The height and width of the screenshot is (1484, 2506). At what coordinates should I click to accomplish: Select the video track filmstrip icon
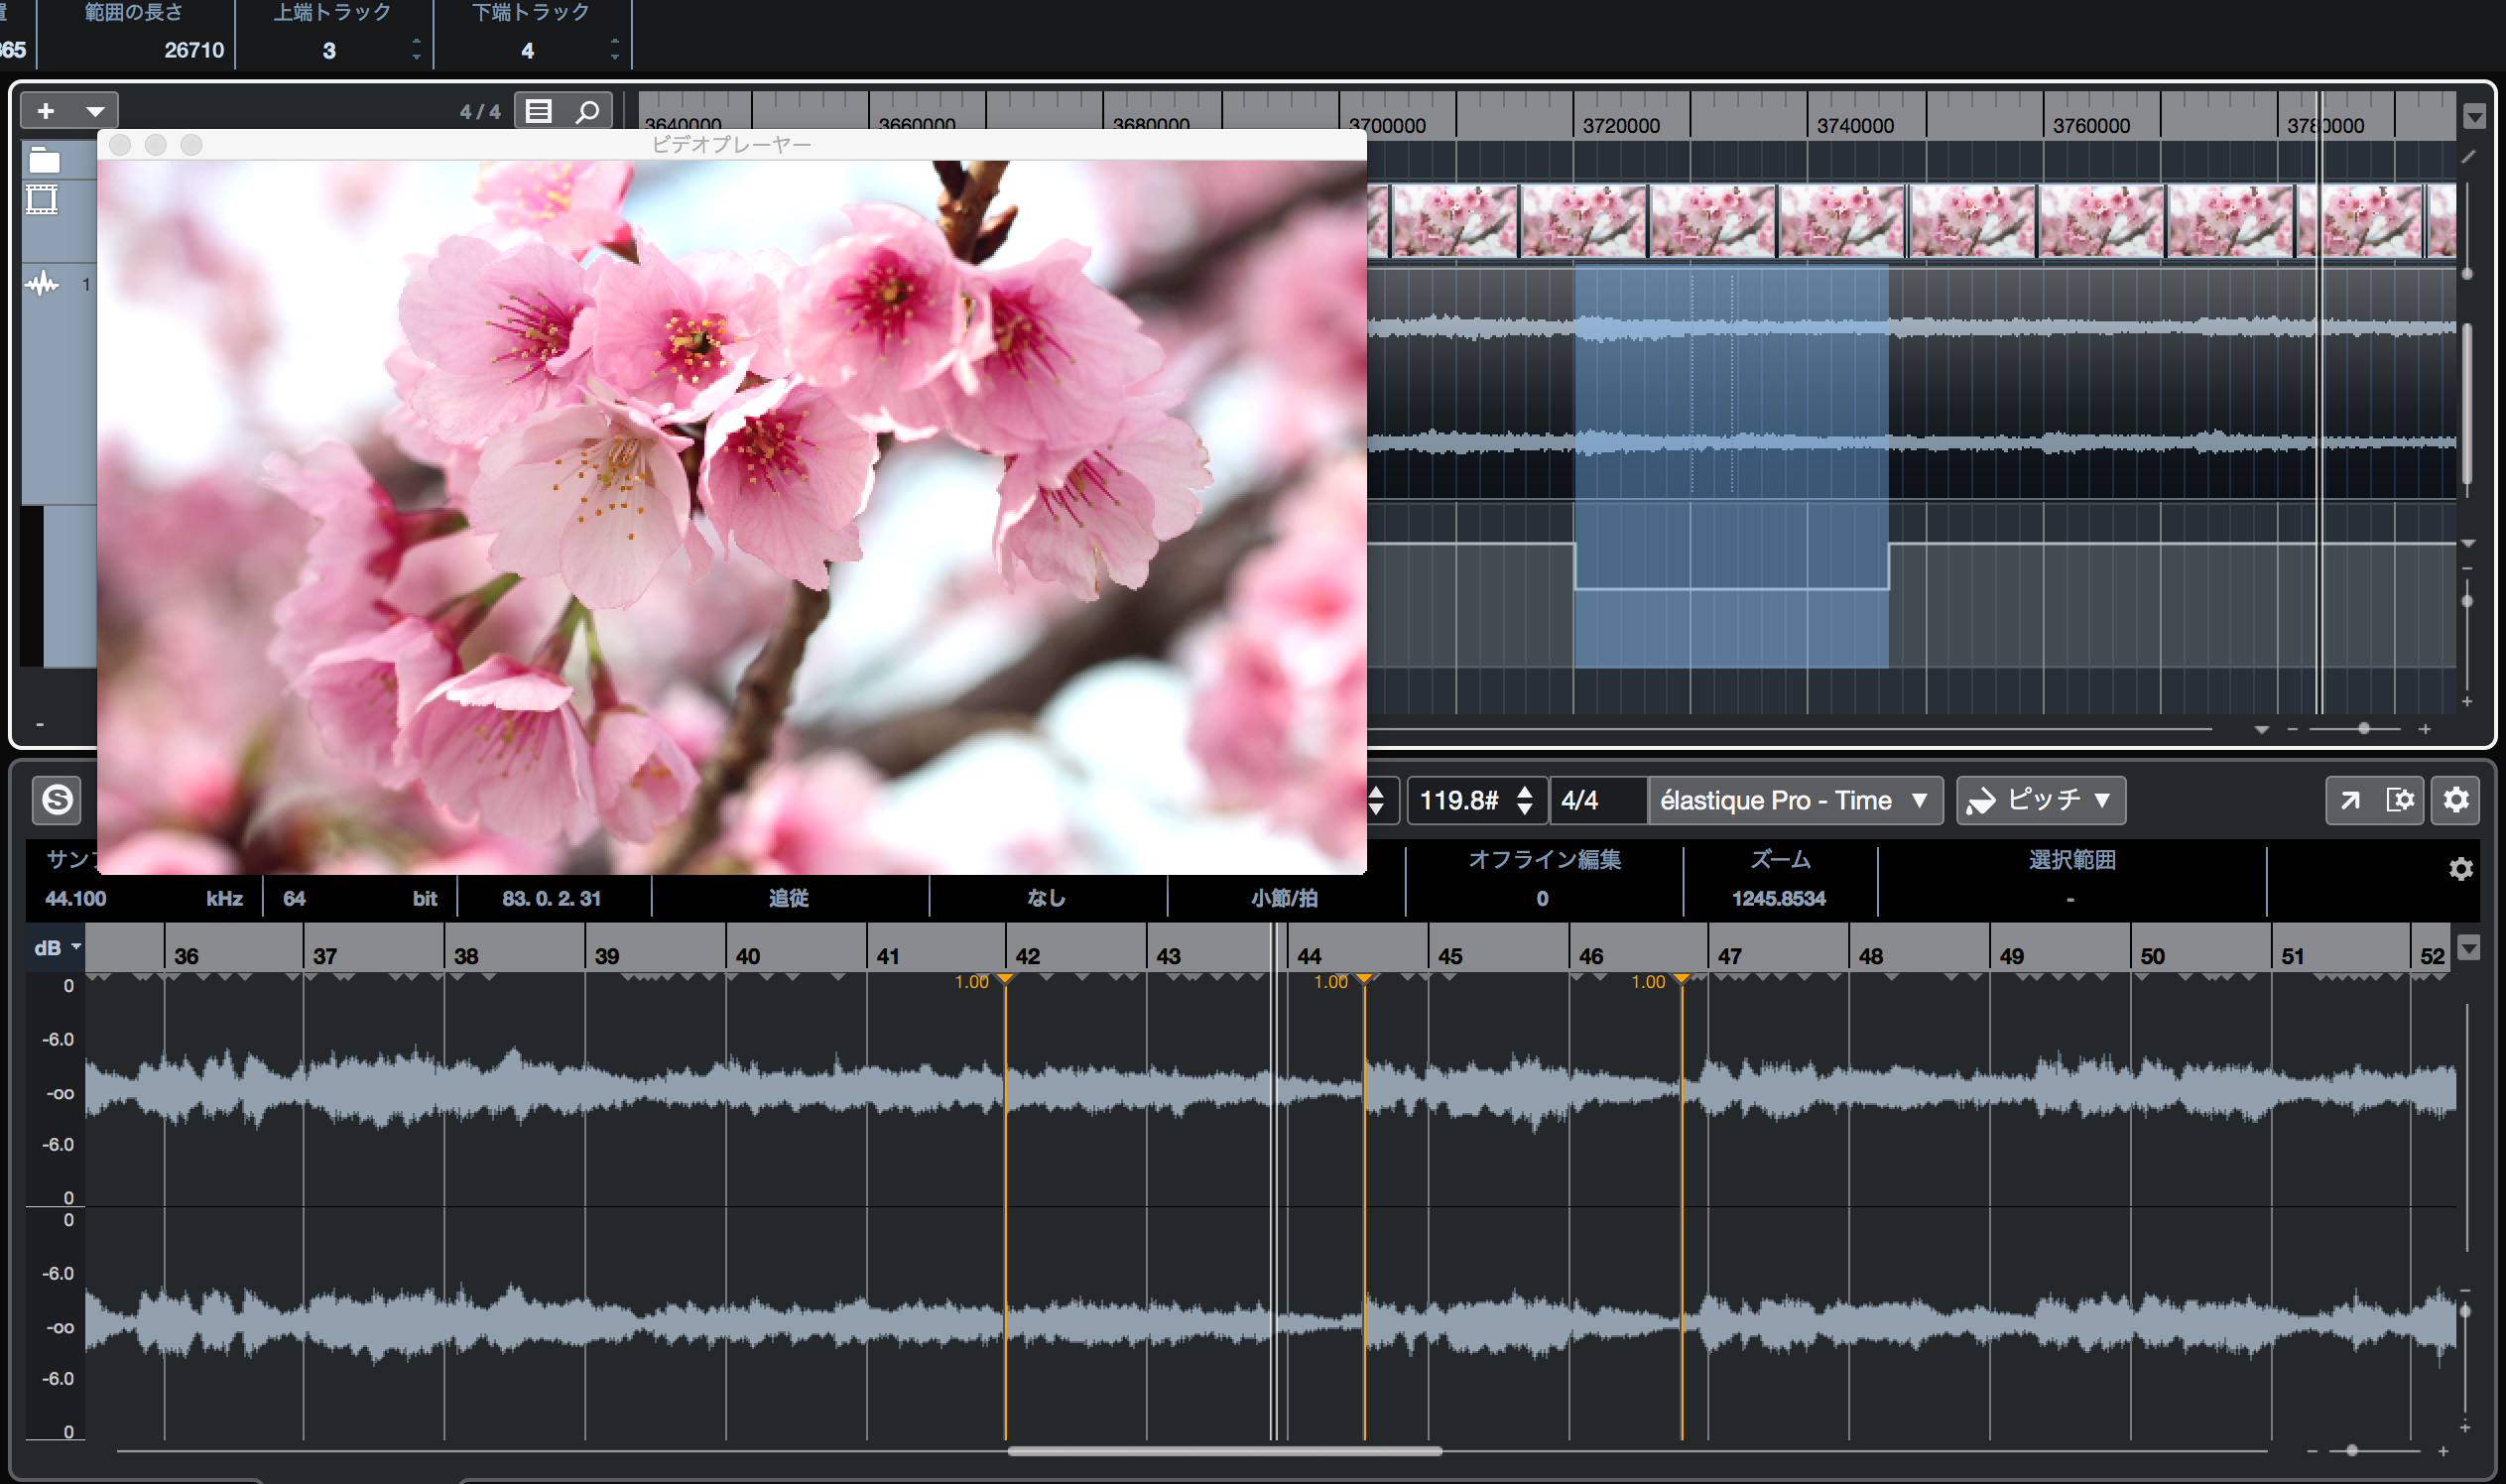[x=42, y=199]
